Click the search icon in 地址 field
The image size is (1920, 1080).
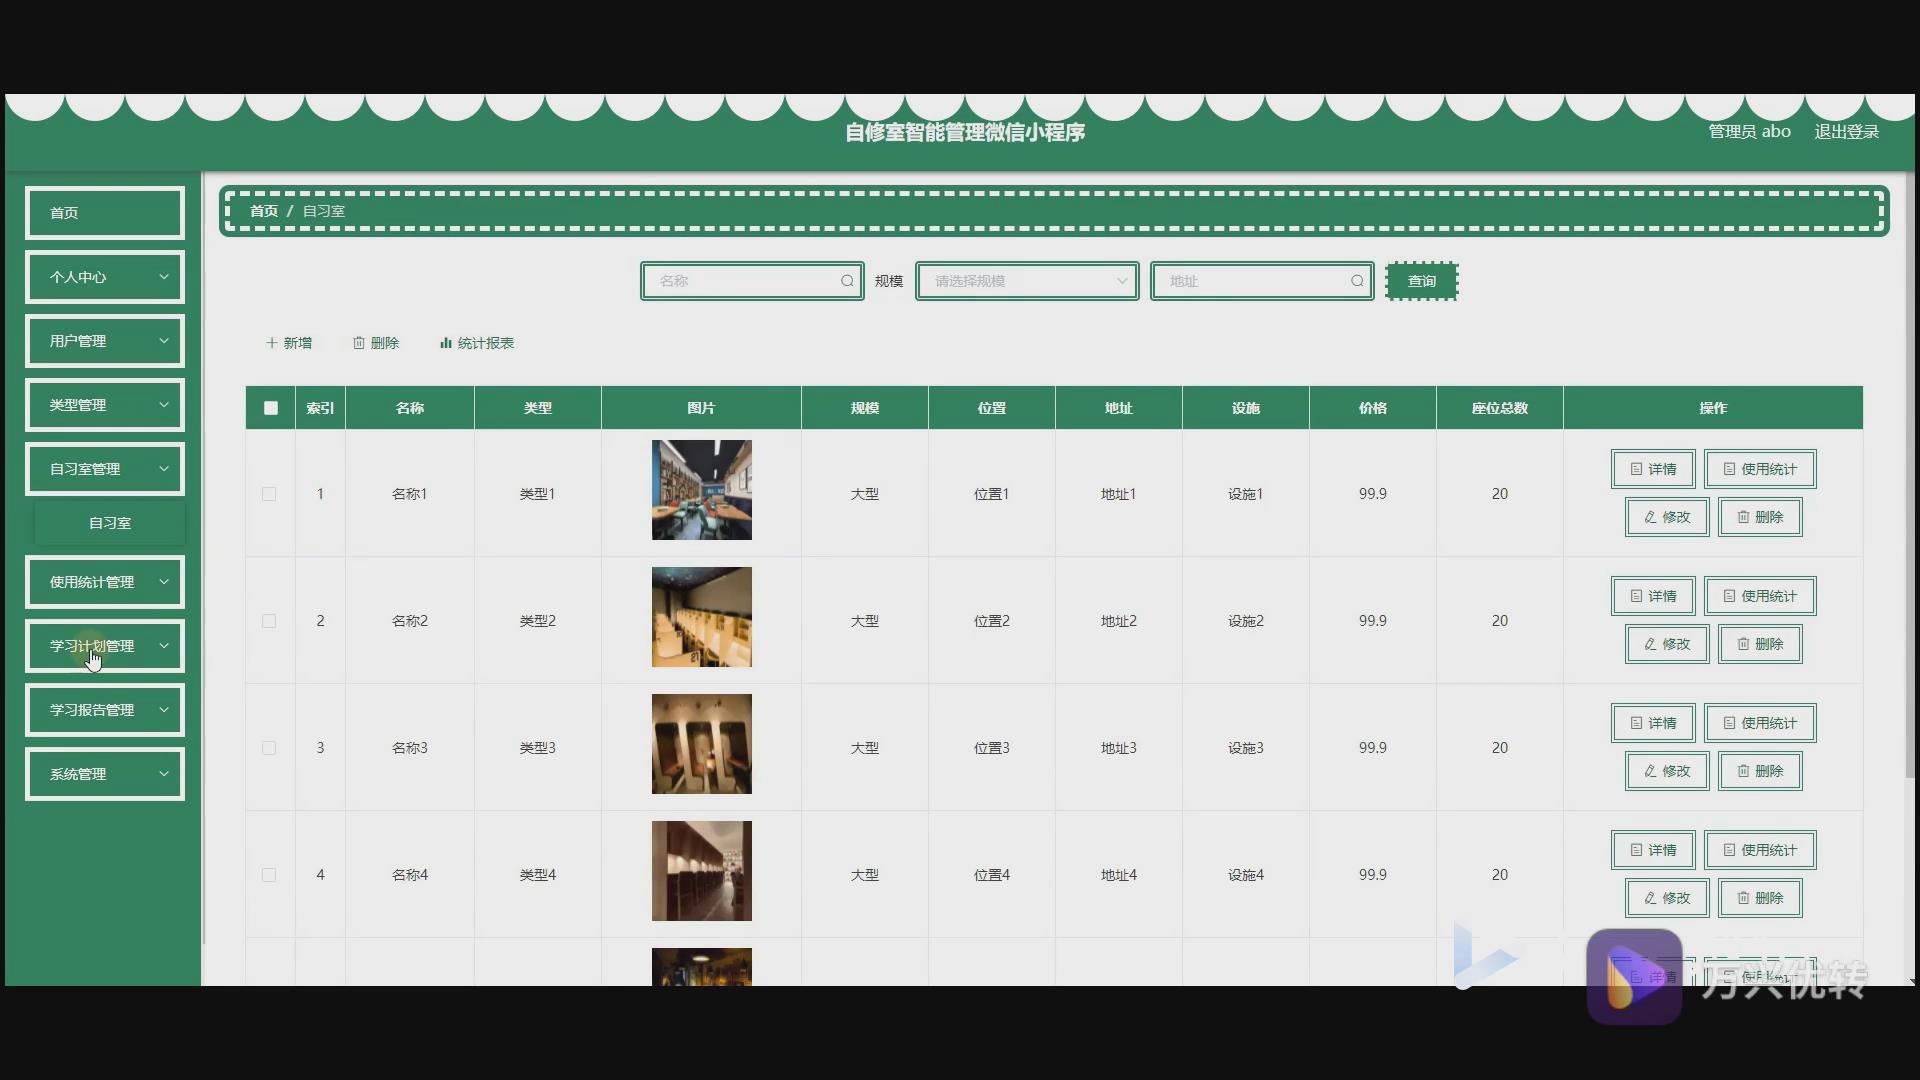click(1357, 281)
